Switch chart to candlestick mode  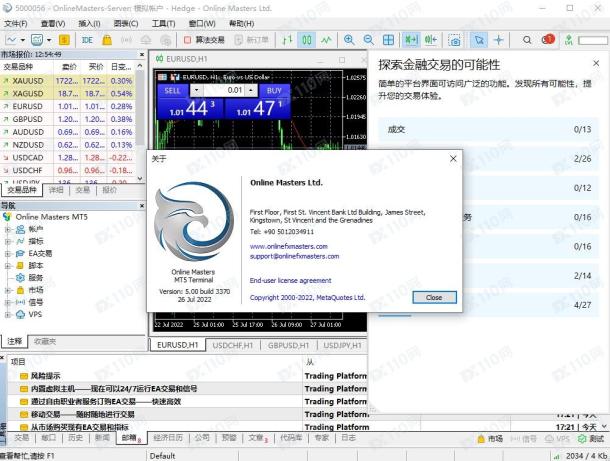point(307,40)
